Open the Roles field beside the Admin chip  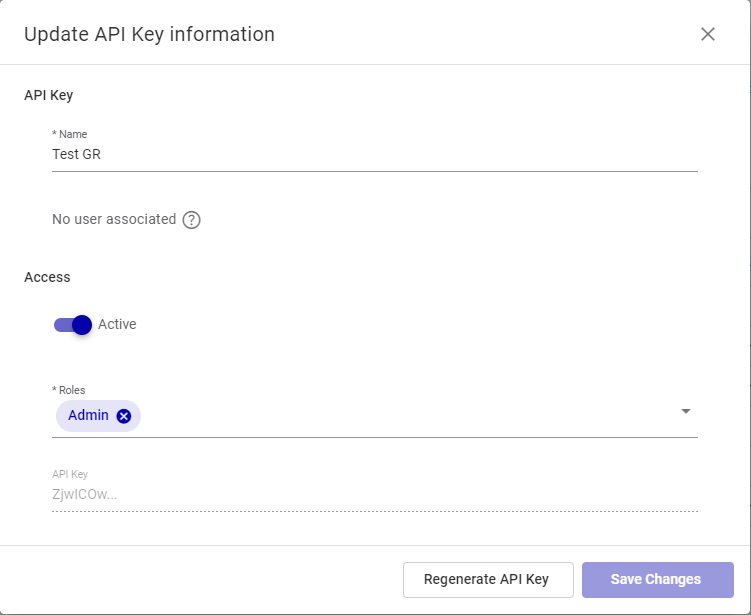400,416
